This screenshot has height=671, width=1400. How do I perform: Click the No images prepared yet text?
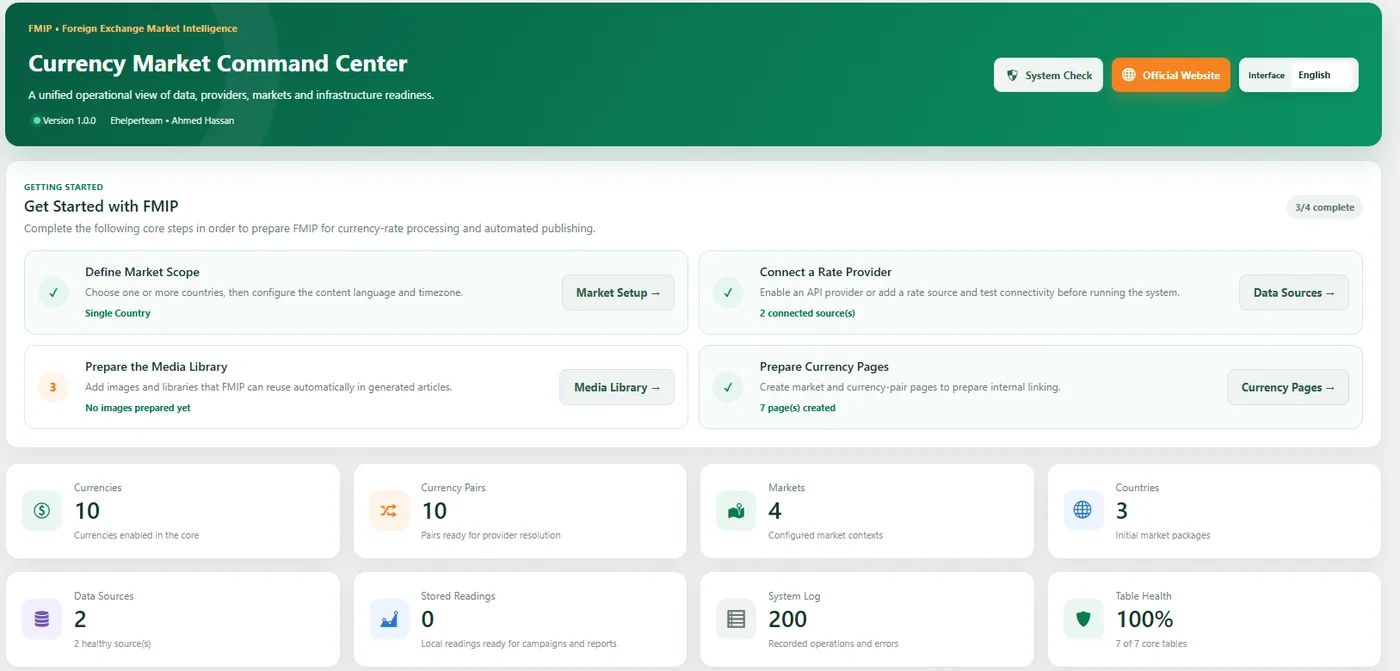click(x=138, y=408)
